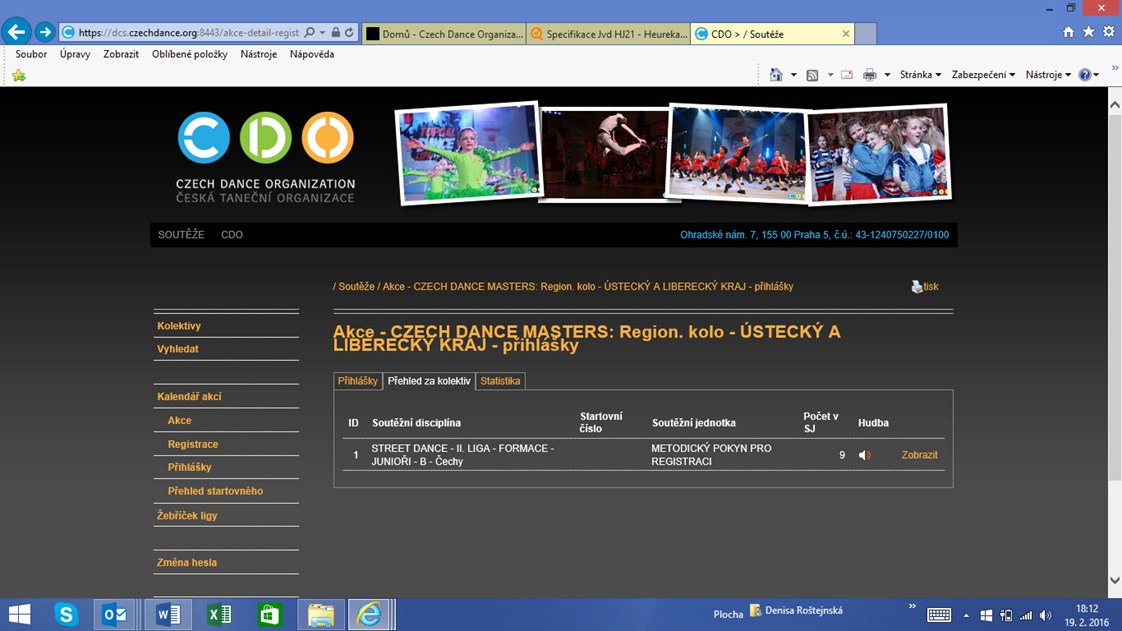Open the Zabezpečení dropdown menu

[x=983, y=75]
